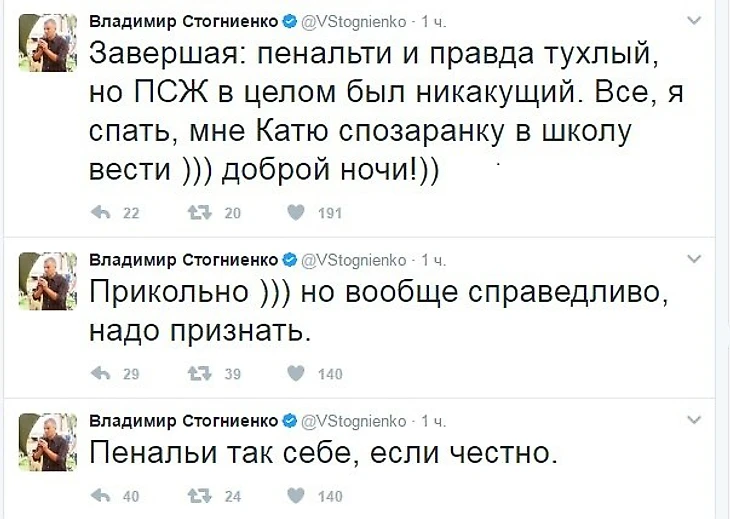730x519 pixels.
Task: Retweet the 'Прикольно' tweet
Action: click(x=197, y=374)
